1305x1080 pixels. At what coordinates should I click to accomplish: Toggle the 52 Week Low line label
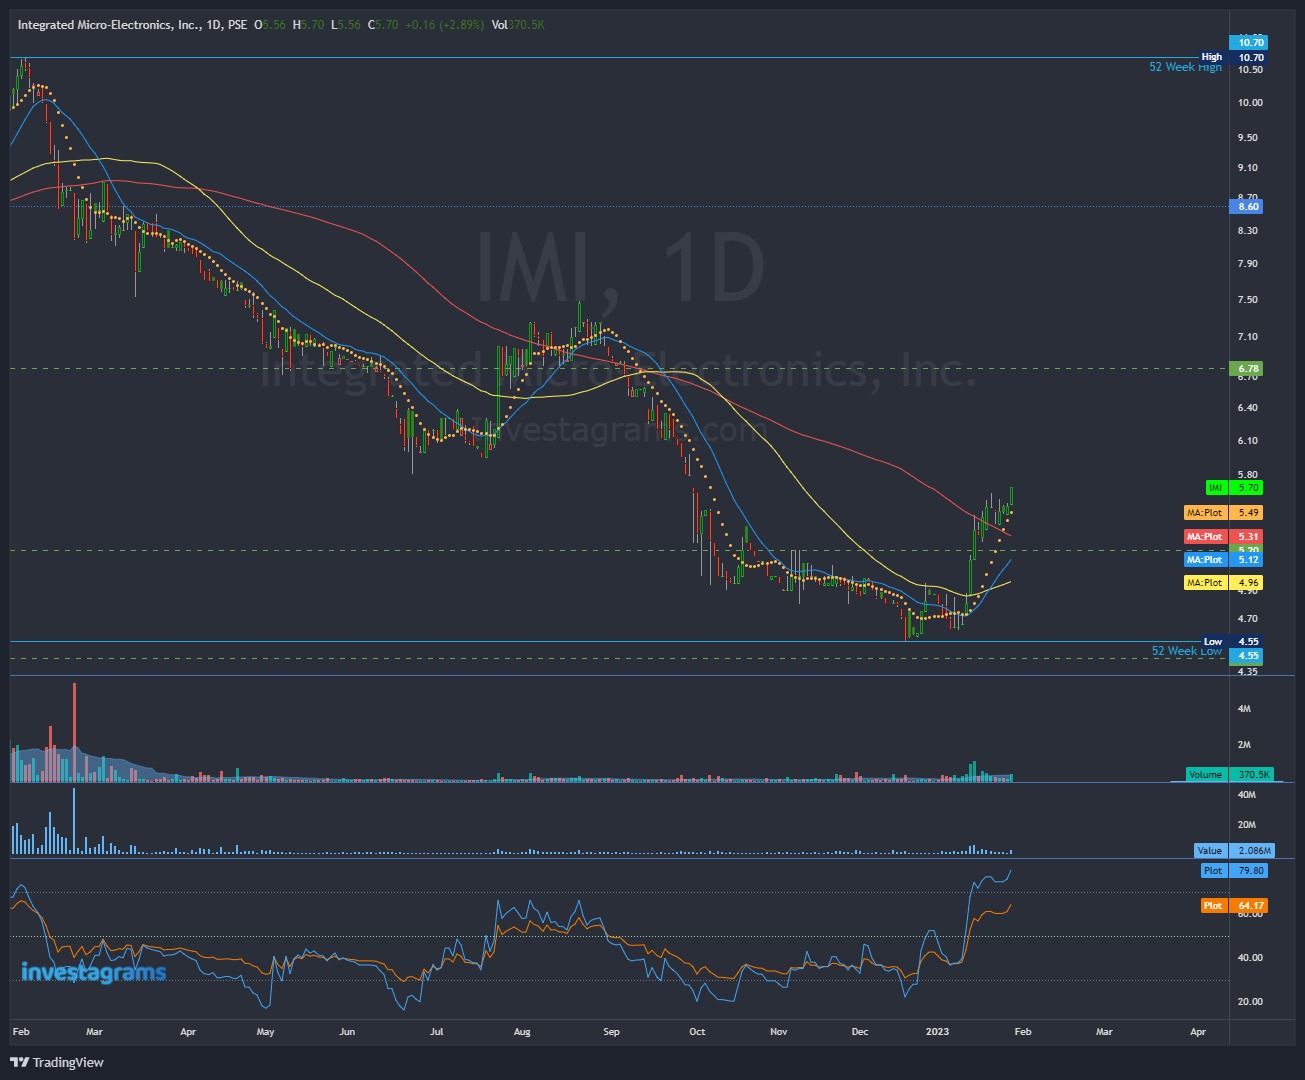point(1186,651)
